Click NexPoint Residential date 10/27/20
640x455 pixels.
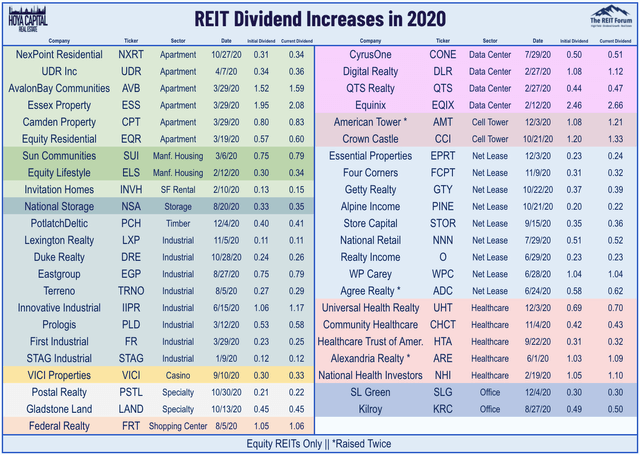pos(226,55)
